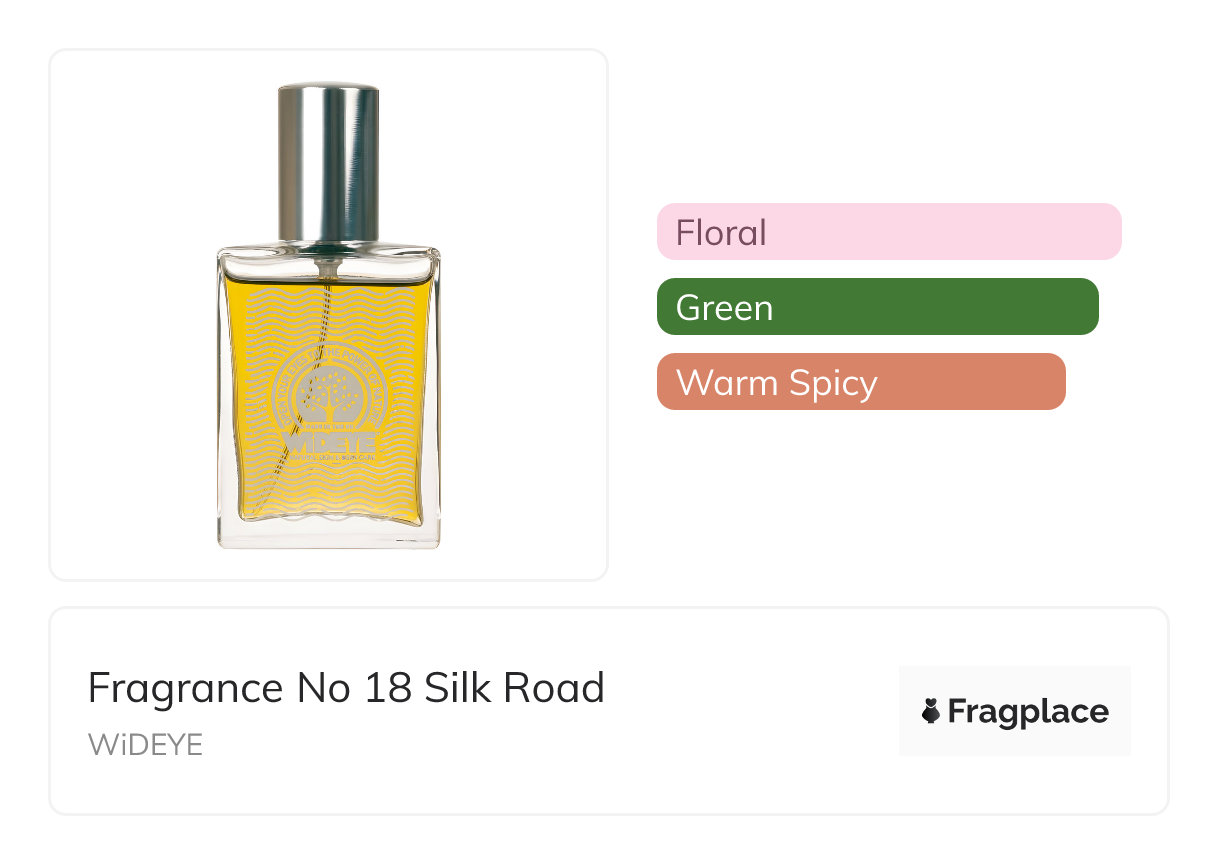Click the Warm Spicy label text
The width and height of the screenshot is (1218, 864).
pyautogui.click(x=777, y=383)
